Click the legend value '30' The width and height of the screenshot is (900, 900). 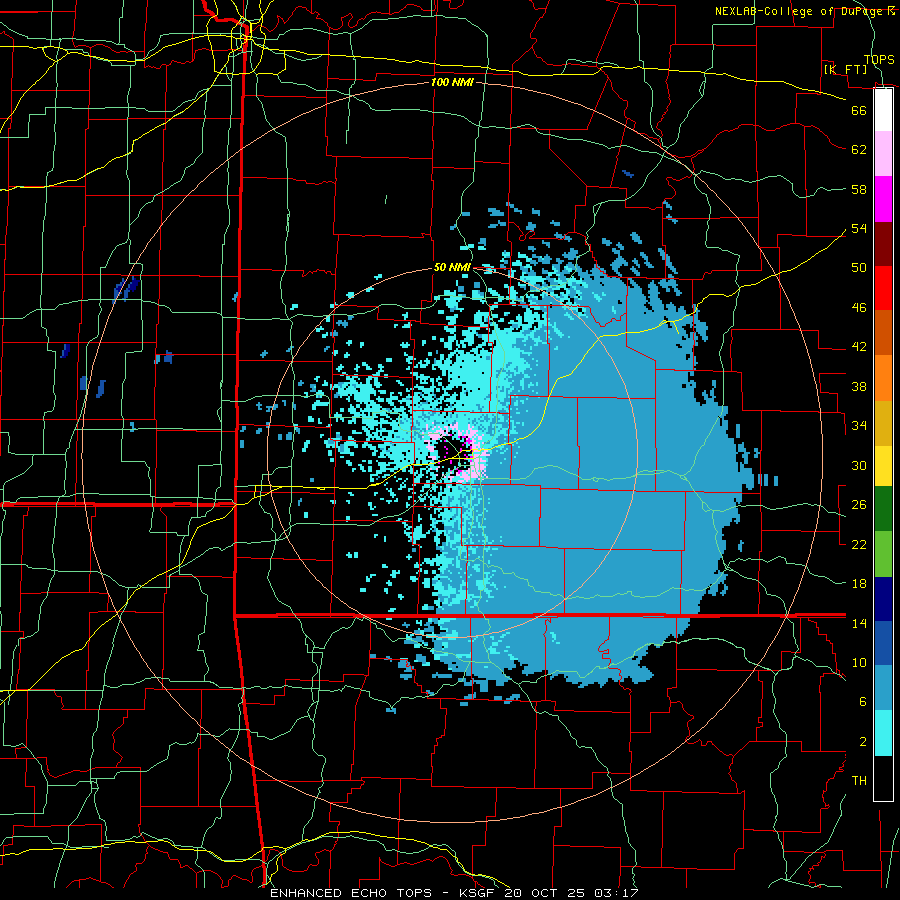pos(859,465)
